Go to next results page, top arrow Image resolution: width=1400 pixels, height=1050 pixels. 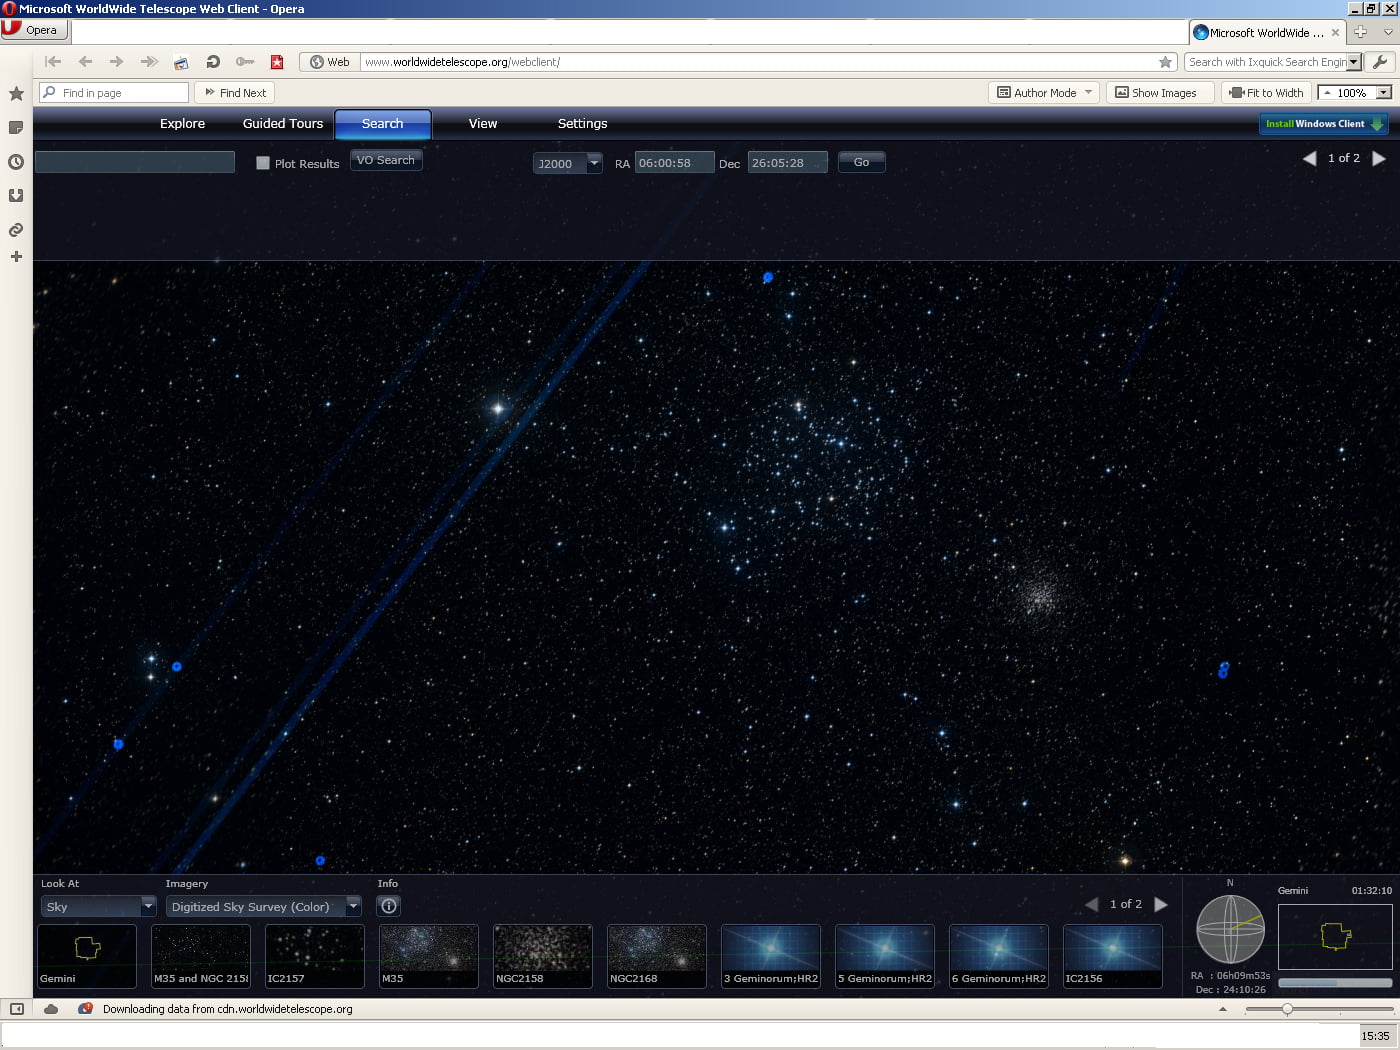pos(1379,158)
